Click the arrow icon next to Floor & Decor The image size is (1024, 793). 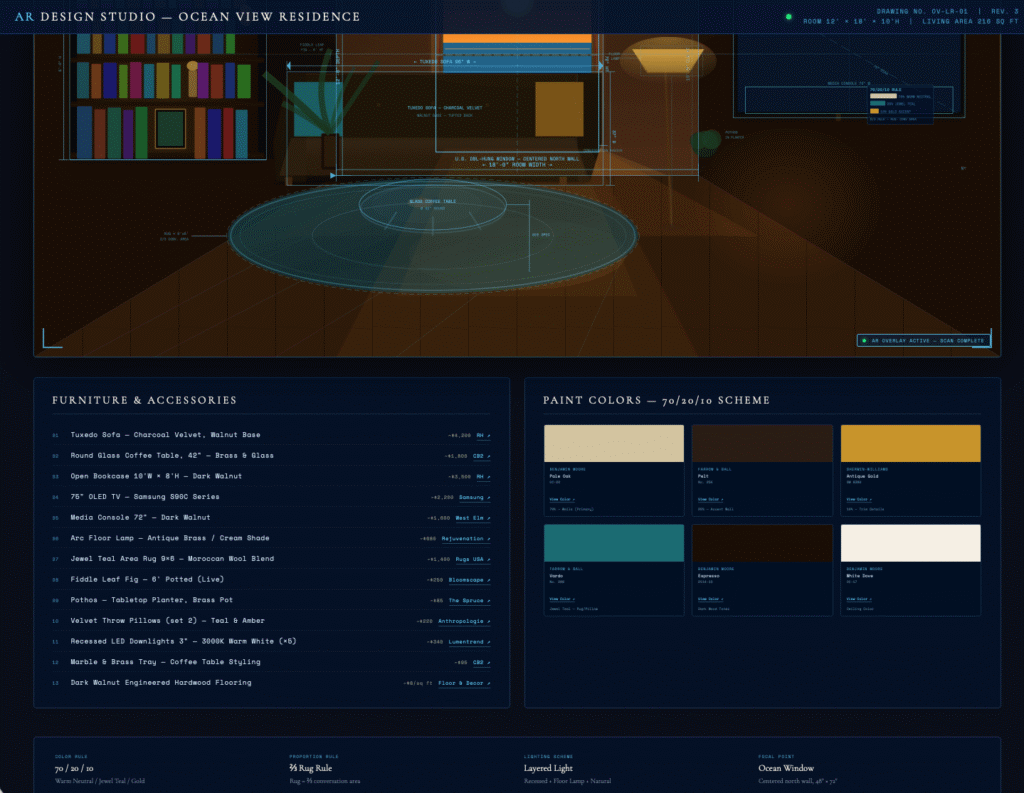click(x=488, y=682)
